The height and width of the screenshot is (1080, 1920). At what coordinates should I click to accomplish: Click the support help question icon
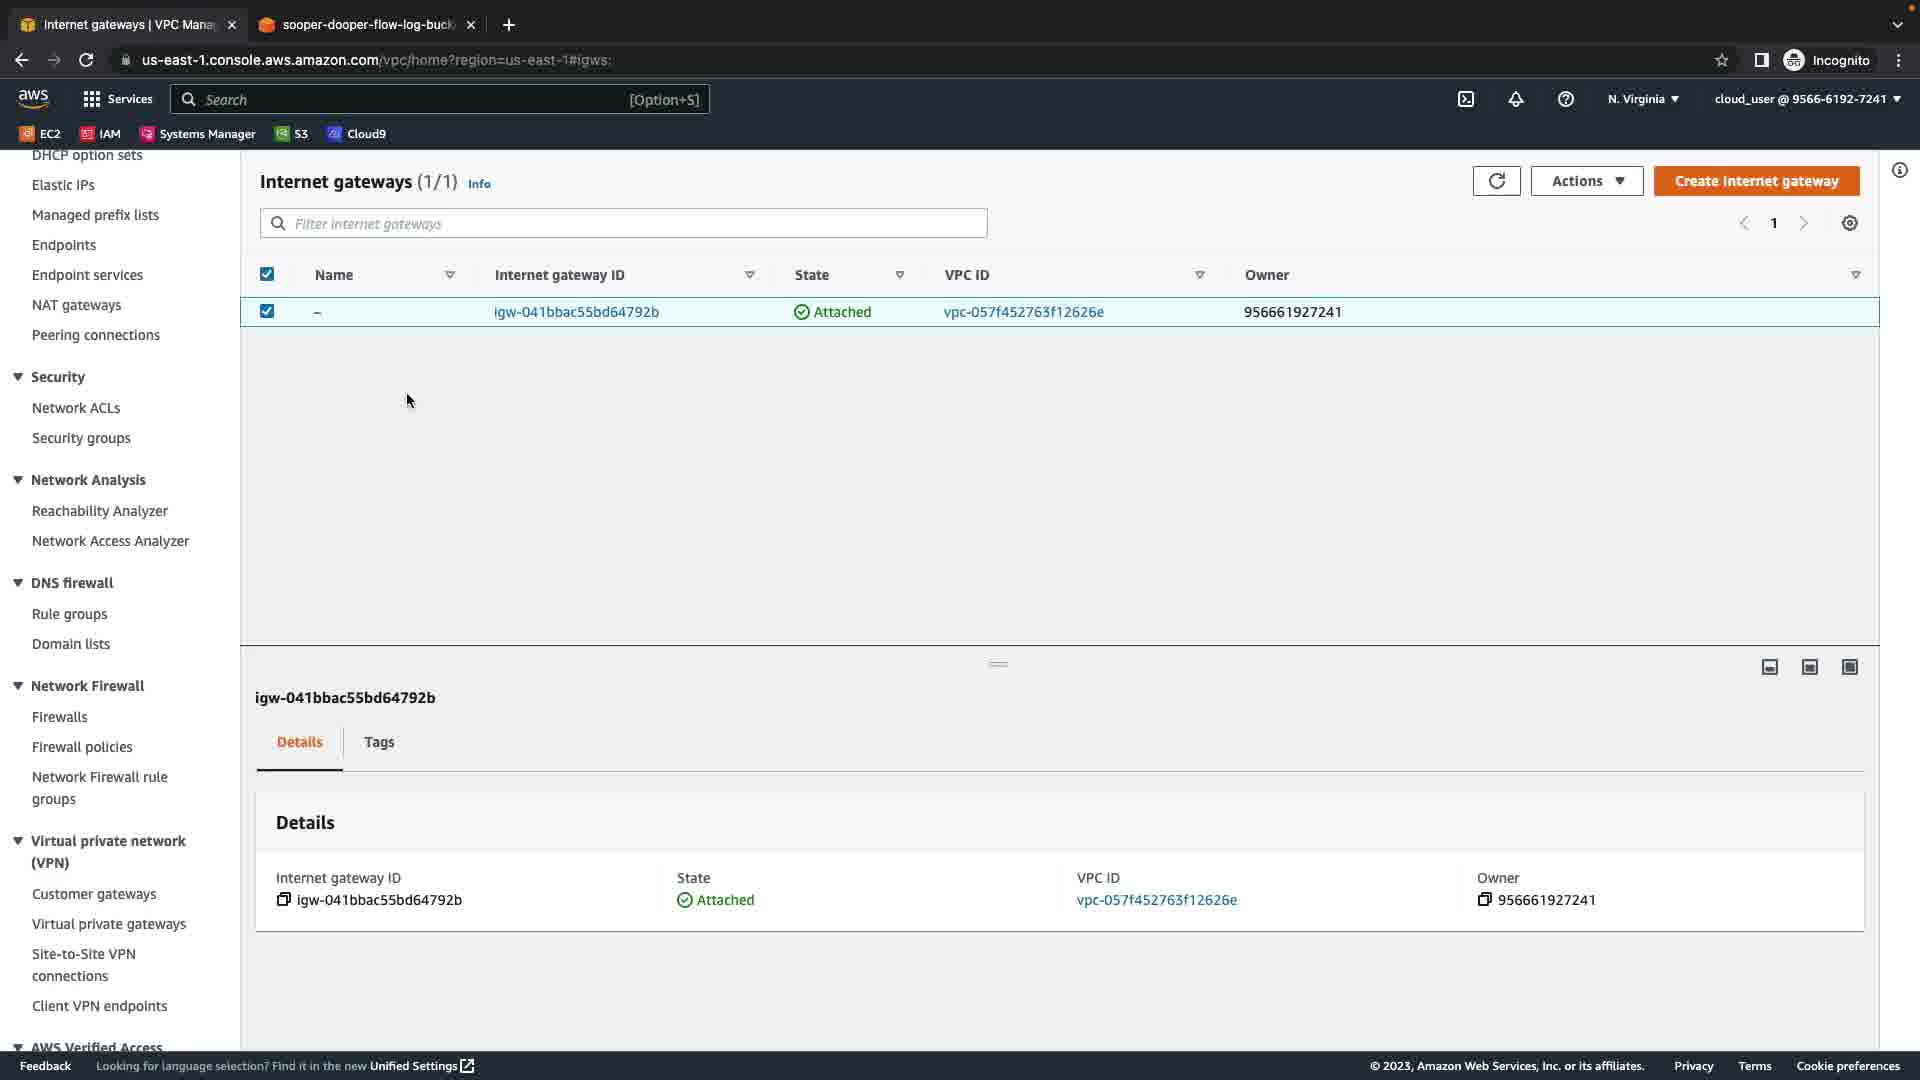[x=1566, y=99]
